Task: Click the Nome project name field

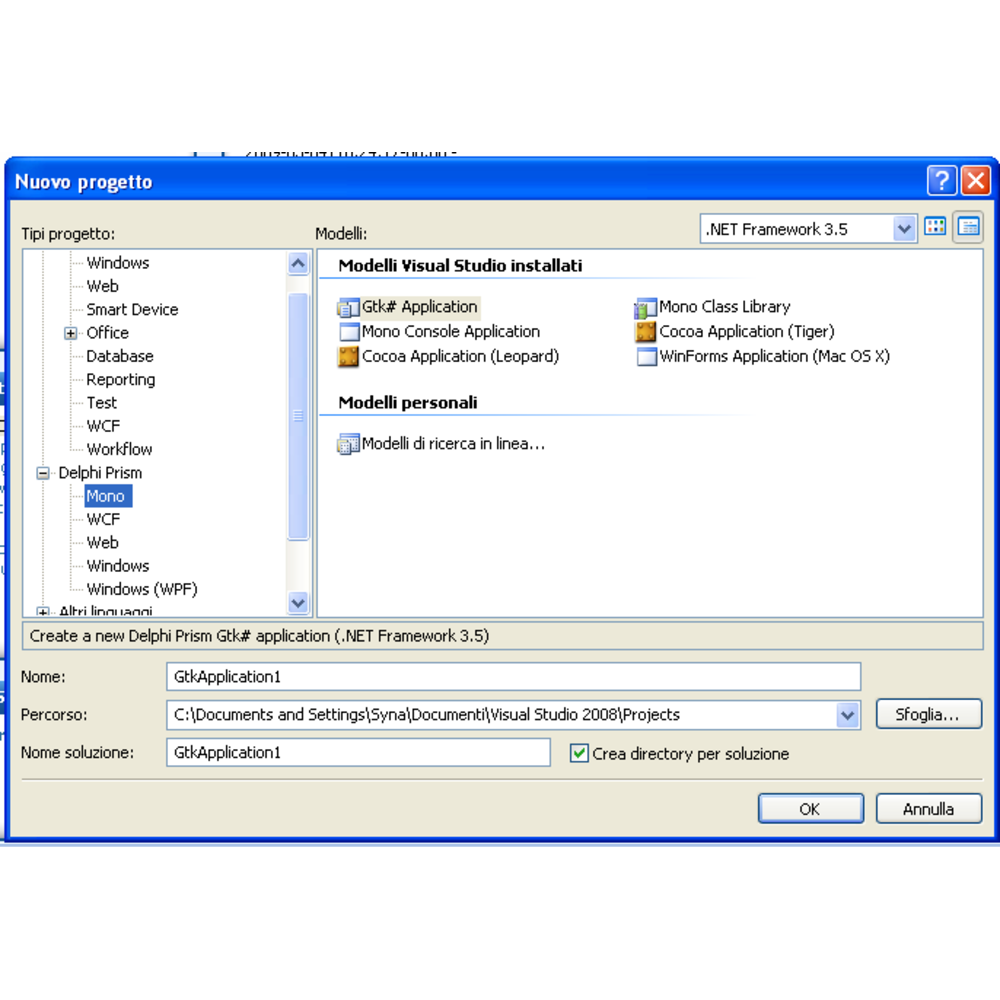Action: coord(513,677)
